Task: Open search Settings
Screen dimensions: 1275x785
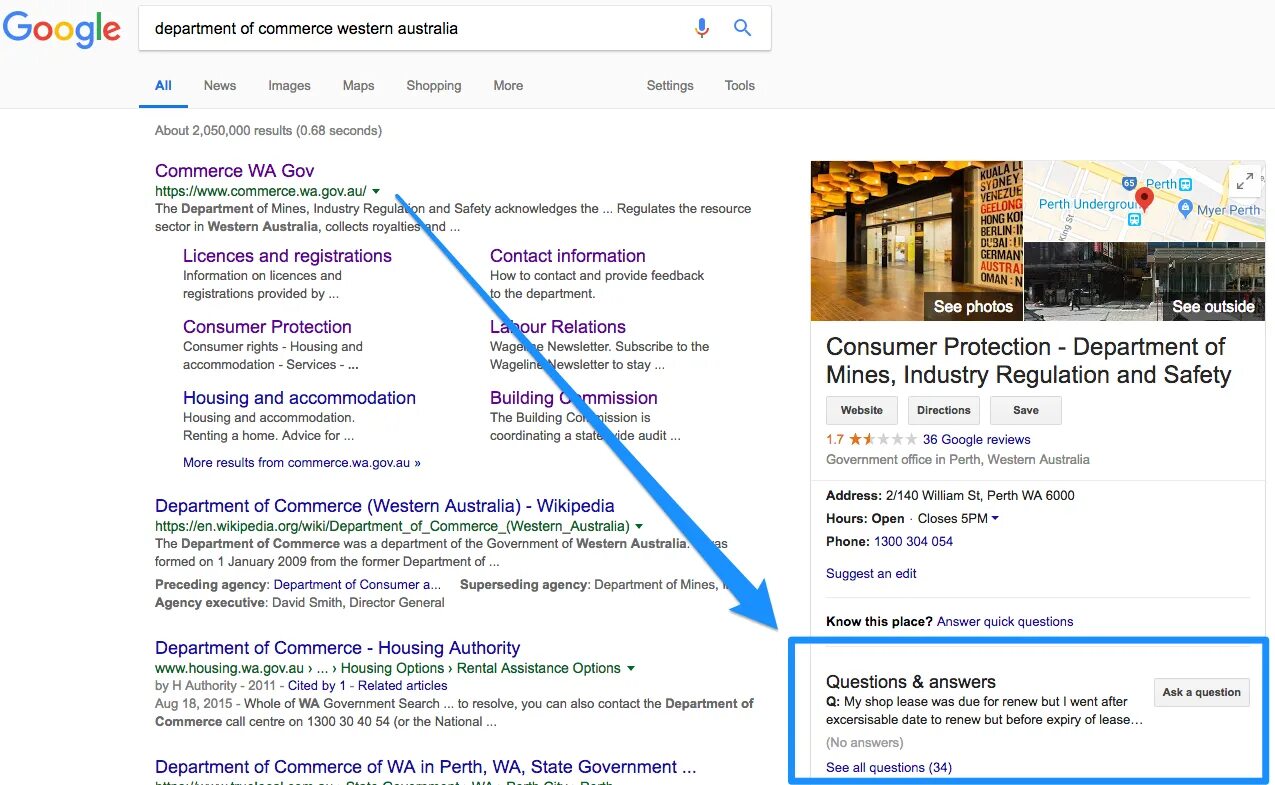Action: [x=670, y=86]
